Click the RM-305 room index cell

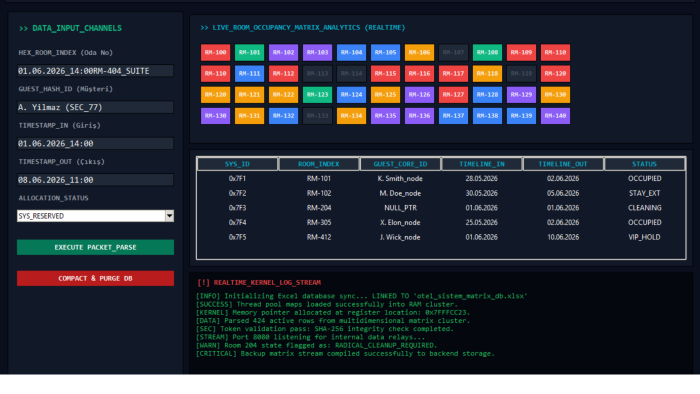pos(319,223)
